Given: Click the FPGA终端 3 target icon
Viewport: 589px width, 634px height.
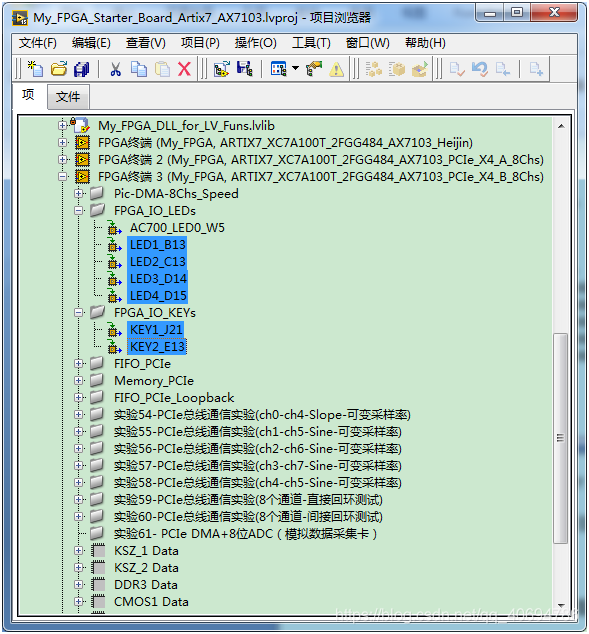Looking at the screenshot, I should tap(82, 176).
